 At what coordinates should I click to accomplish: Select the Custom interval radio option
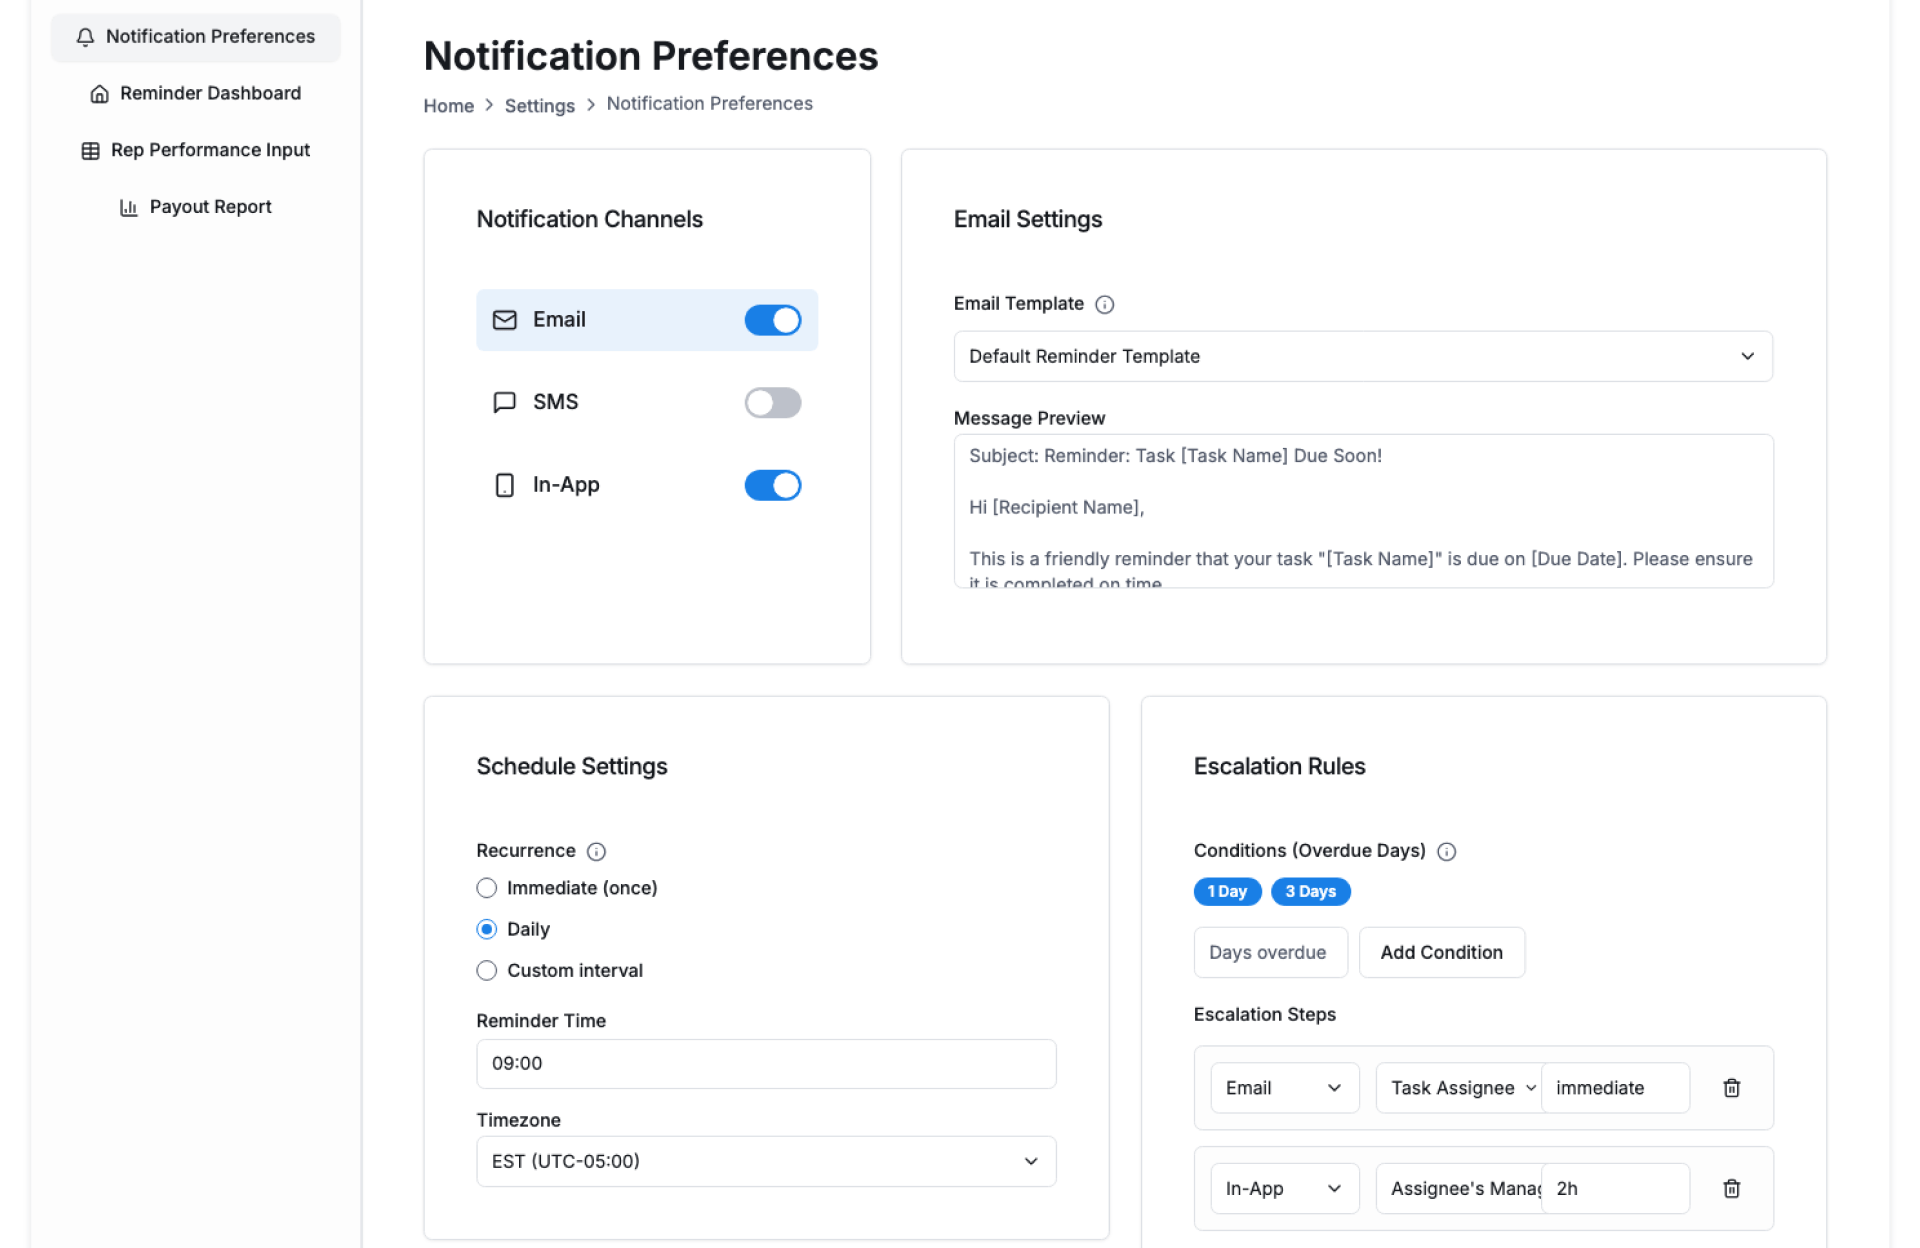487,970
